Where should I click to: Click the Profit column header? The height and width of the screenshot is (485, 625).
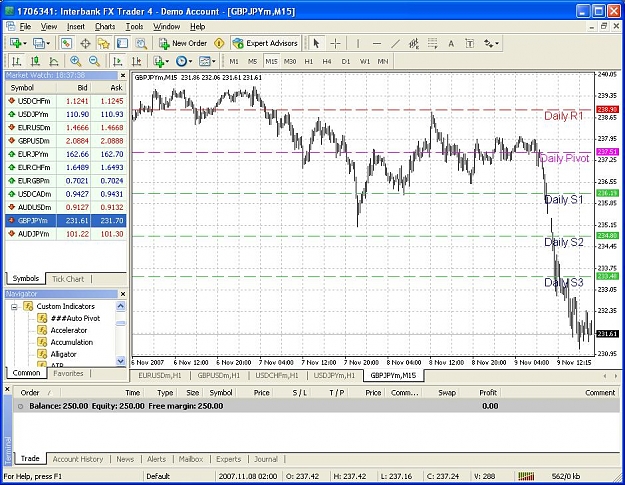tap(488, 393)
